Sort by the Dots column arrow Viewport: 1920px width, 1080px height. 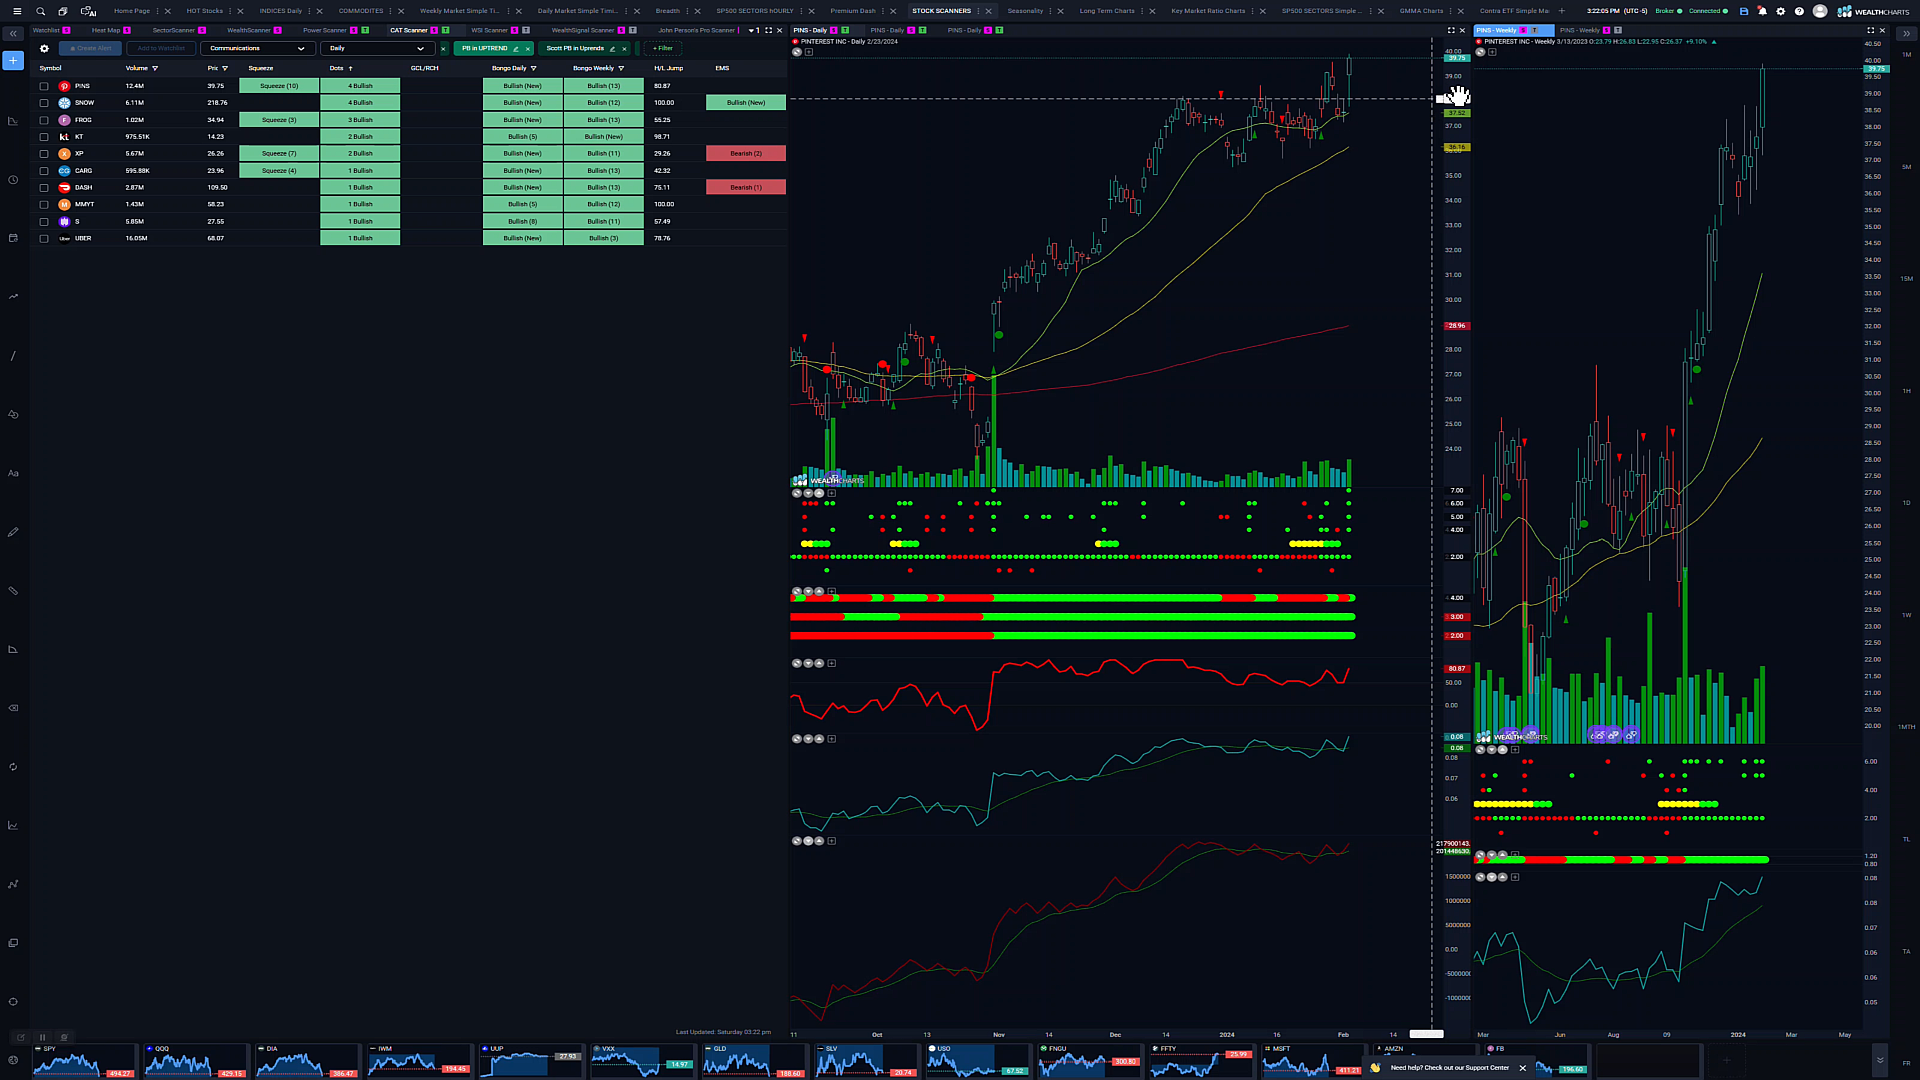pyautogui.click(x=351, y=68)
